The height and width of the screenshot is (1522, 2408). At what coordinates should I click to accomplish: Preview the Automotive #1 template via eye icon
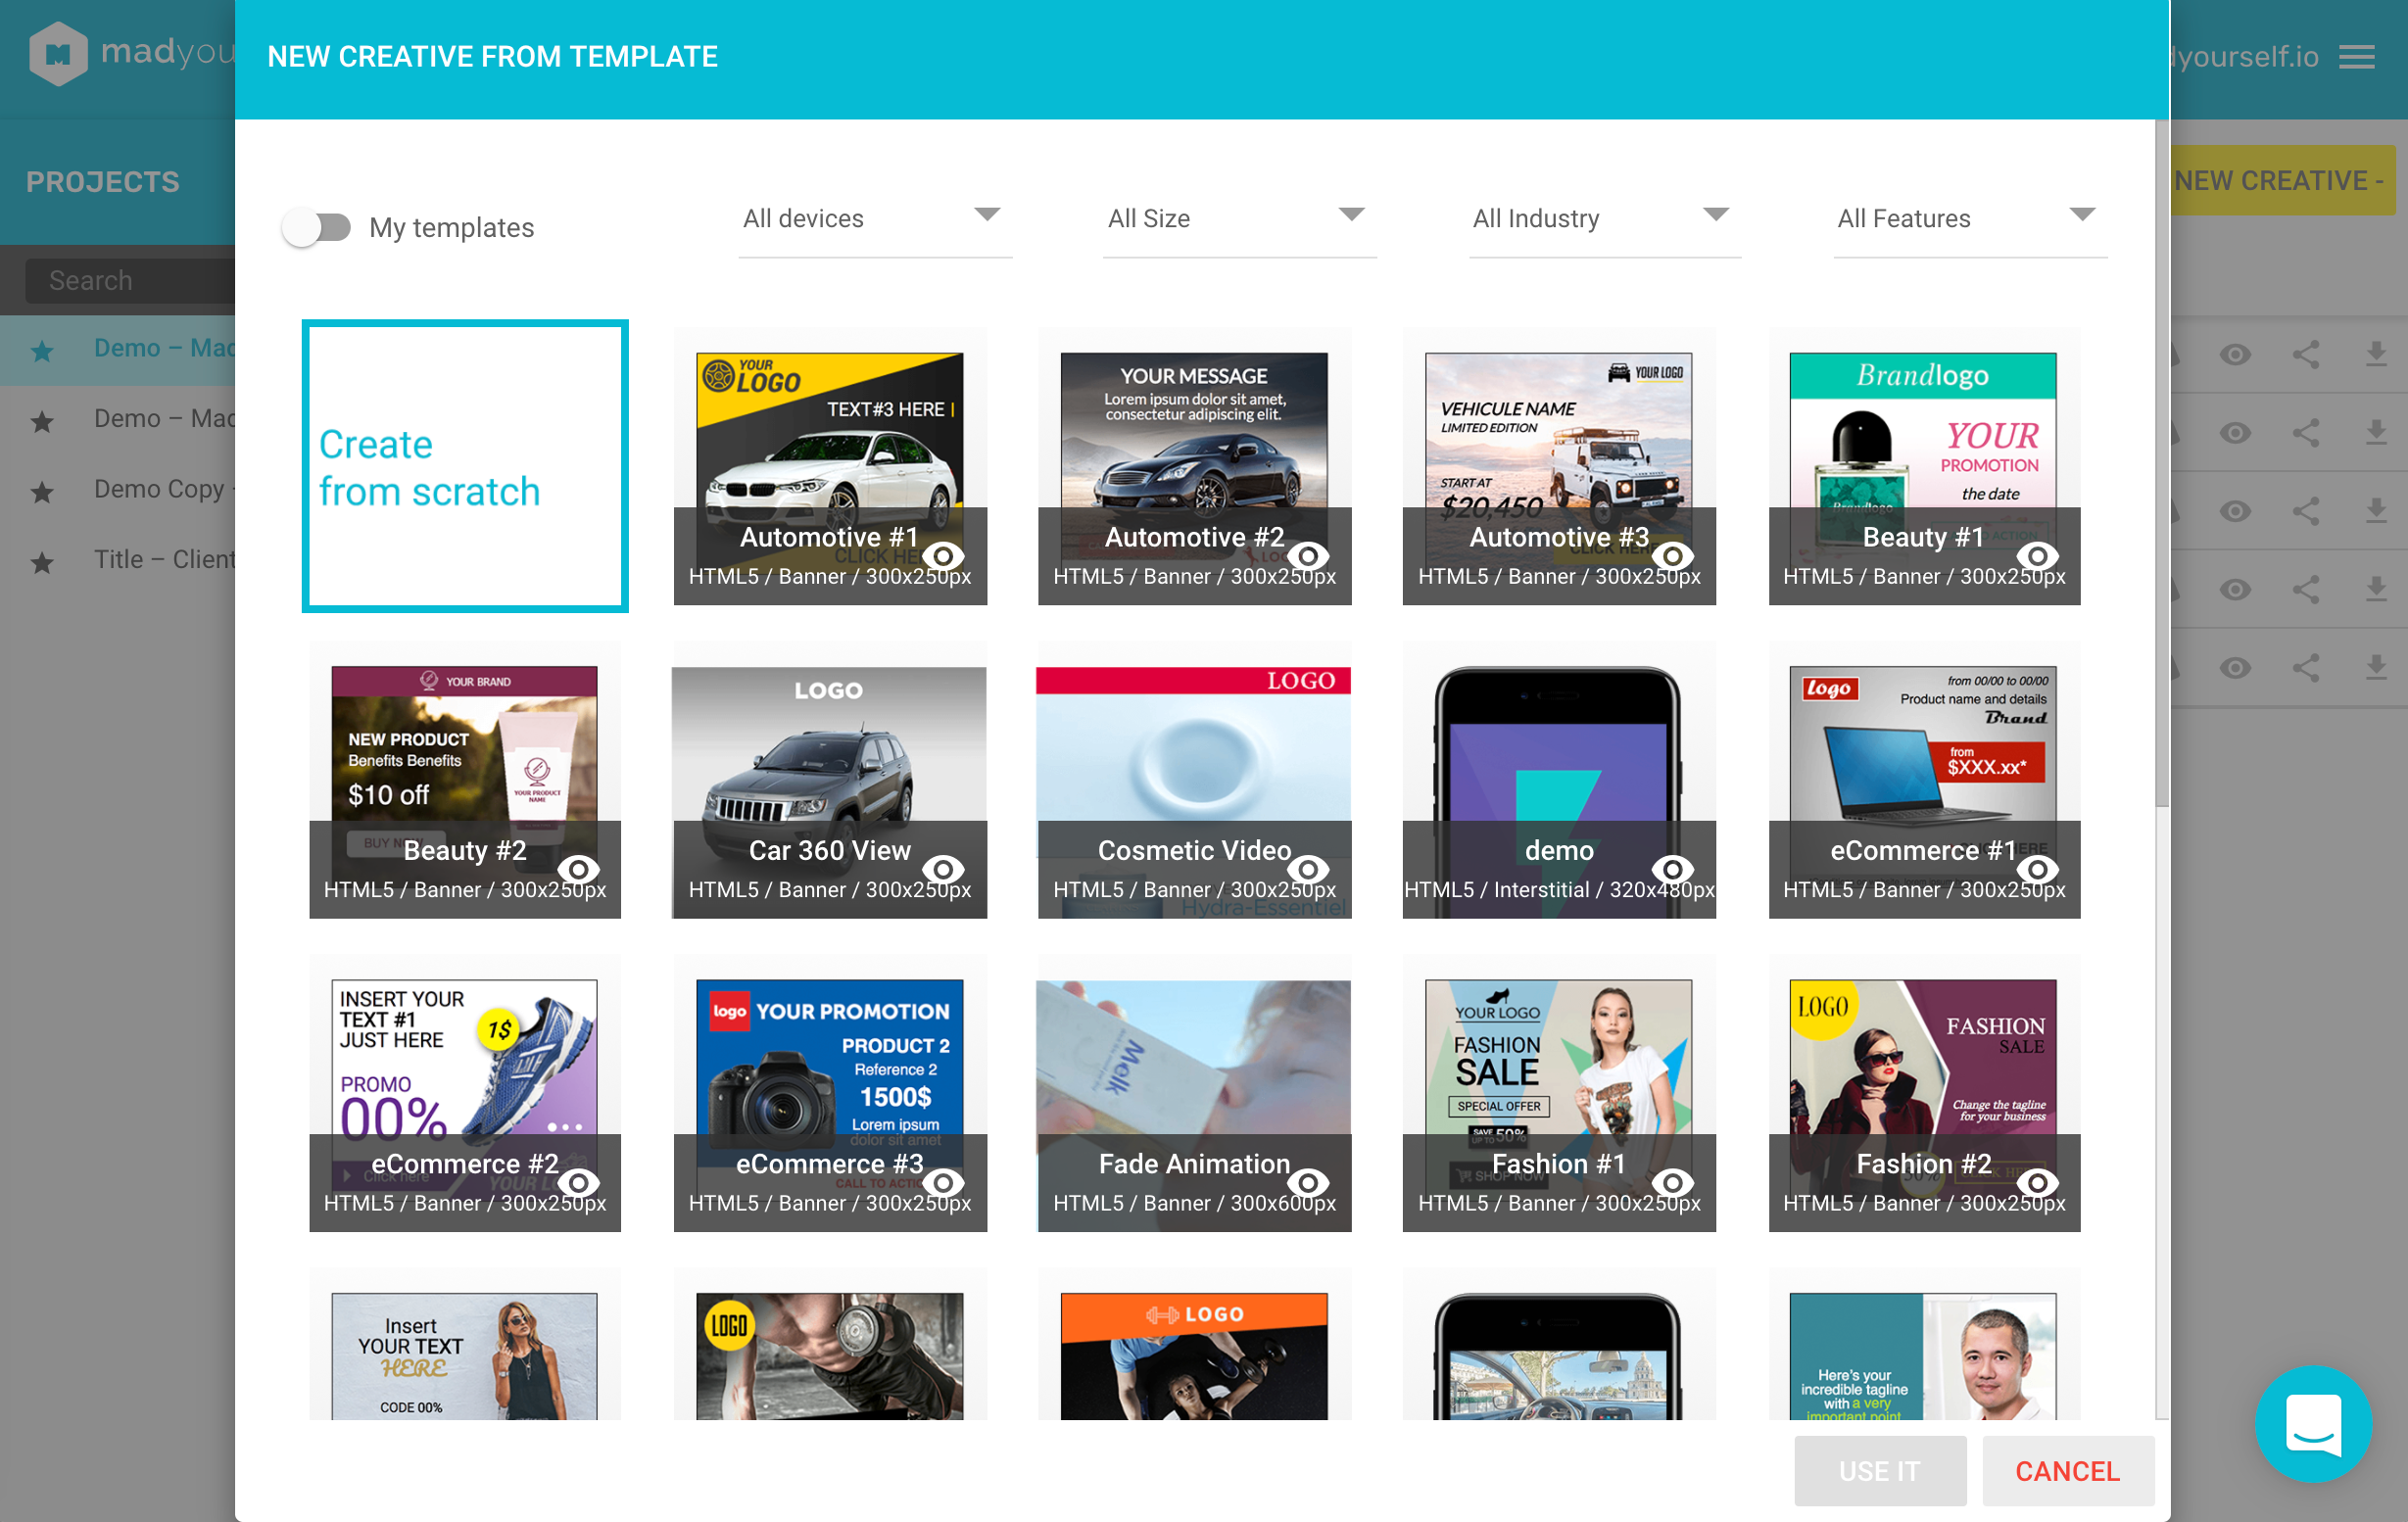tap(943, 555)
